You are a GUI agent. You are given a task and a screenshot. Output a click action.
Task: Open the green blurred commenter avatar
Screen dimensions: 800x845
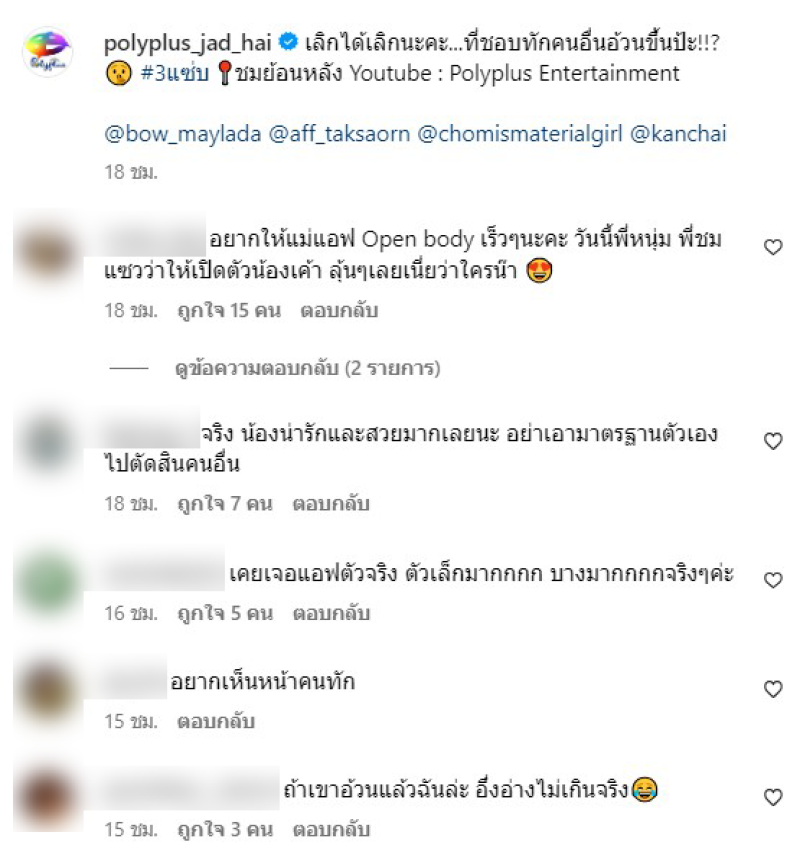coord(49,583)
